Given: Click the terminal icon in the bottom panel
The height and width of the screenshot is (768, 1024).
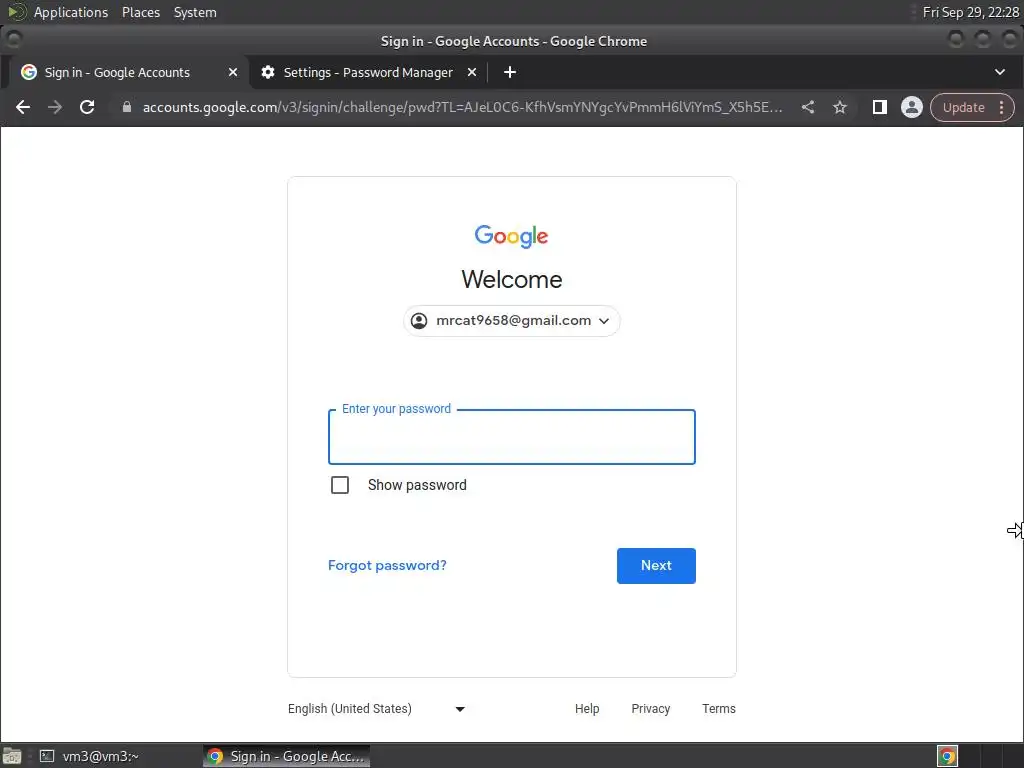Looking at the screenshot, I should coord(46,756).
